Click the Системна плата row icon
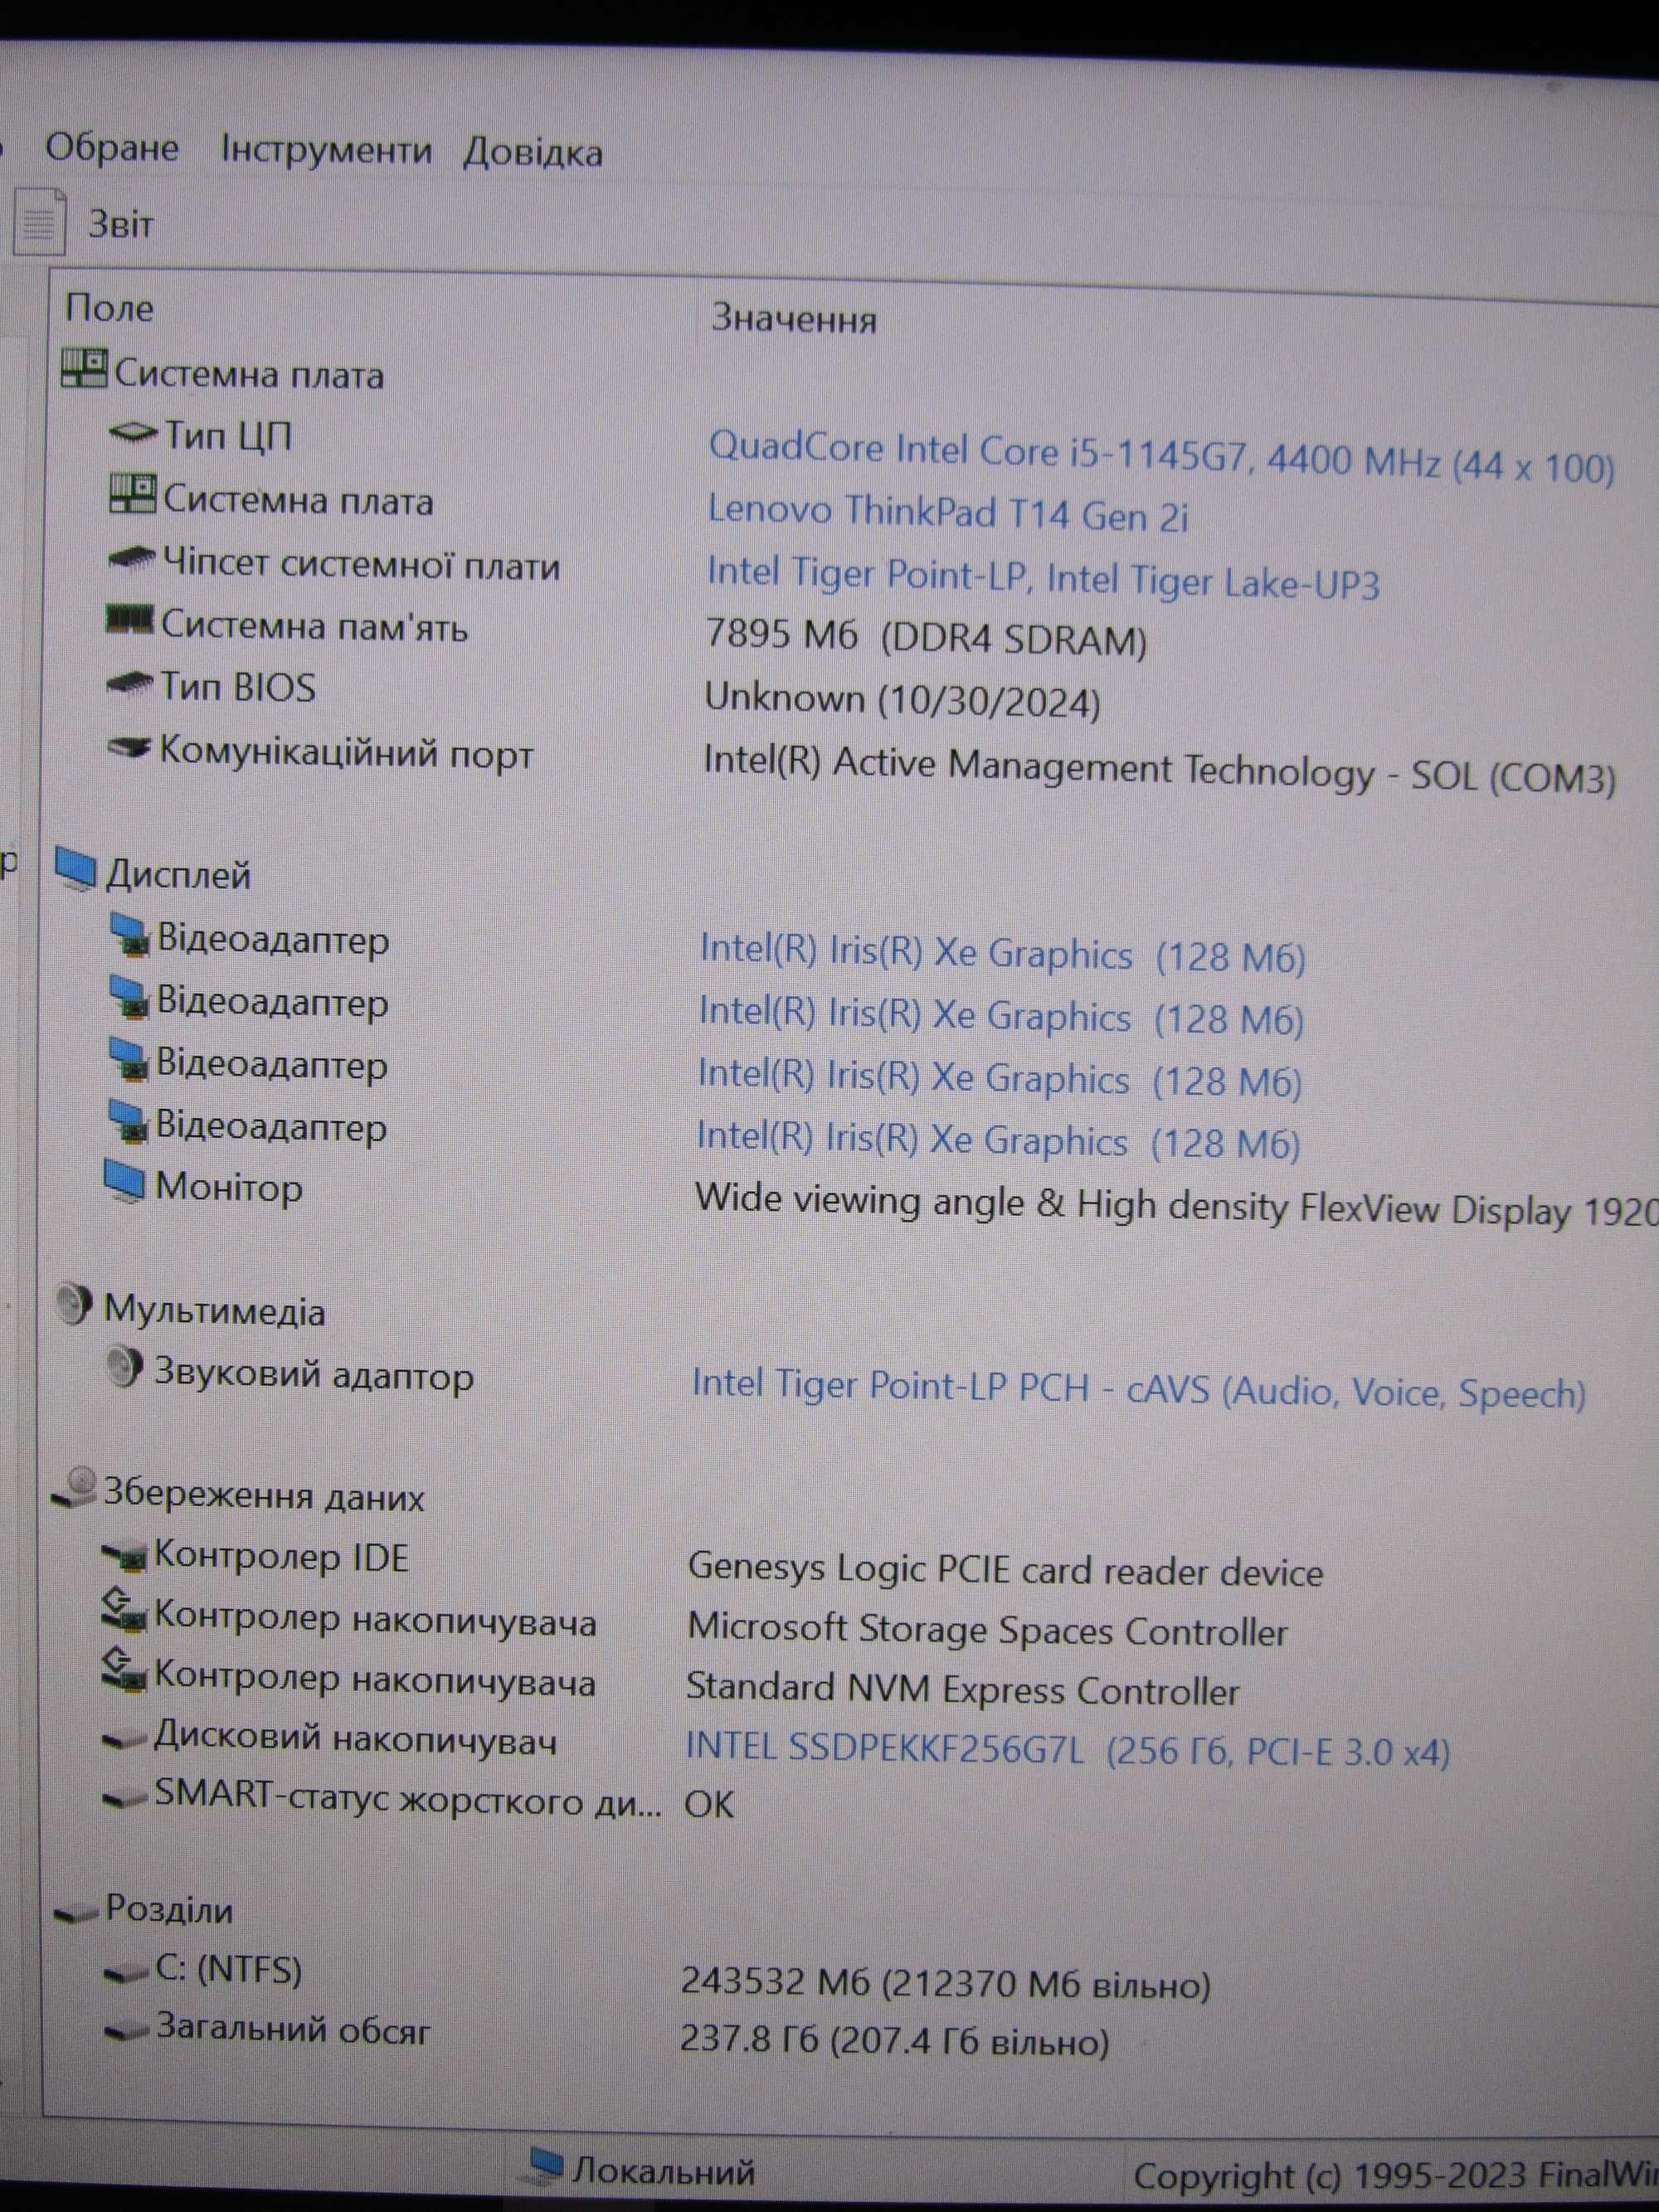Viewport: 1659px width, 2212px height. click(x=132, y=494)
